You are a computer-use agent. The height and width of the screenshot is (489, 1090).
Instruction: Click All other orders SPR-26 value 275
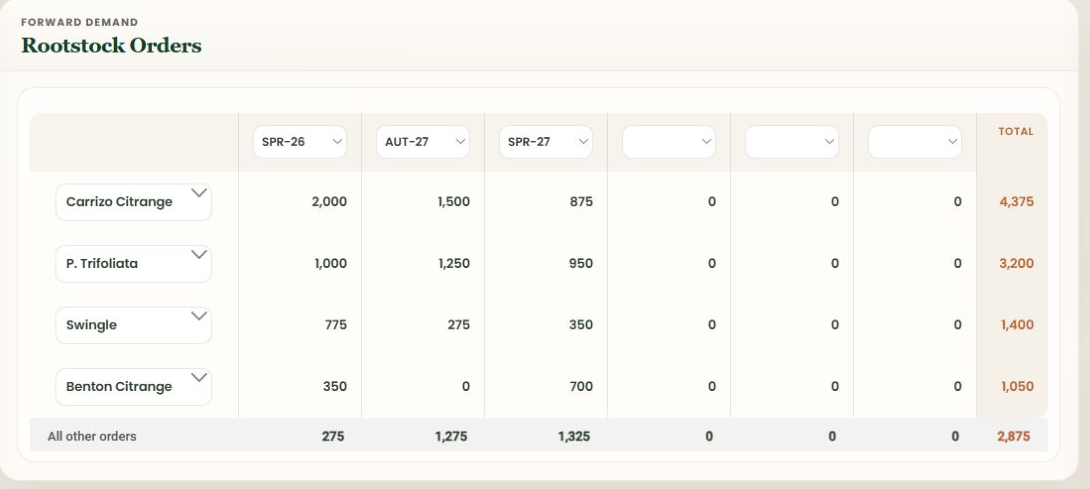pos(333,437)
